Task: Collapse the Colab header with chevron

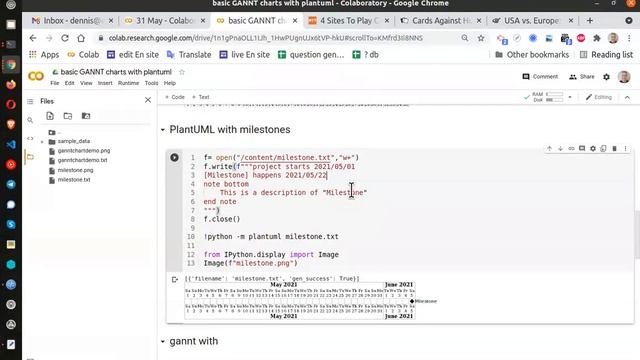Action: pyautogui.click(x=627, y=97)
